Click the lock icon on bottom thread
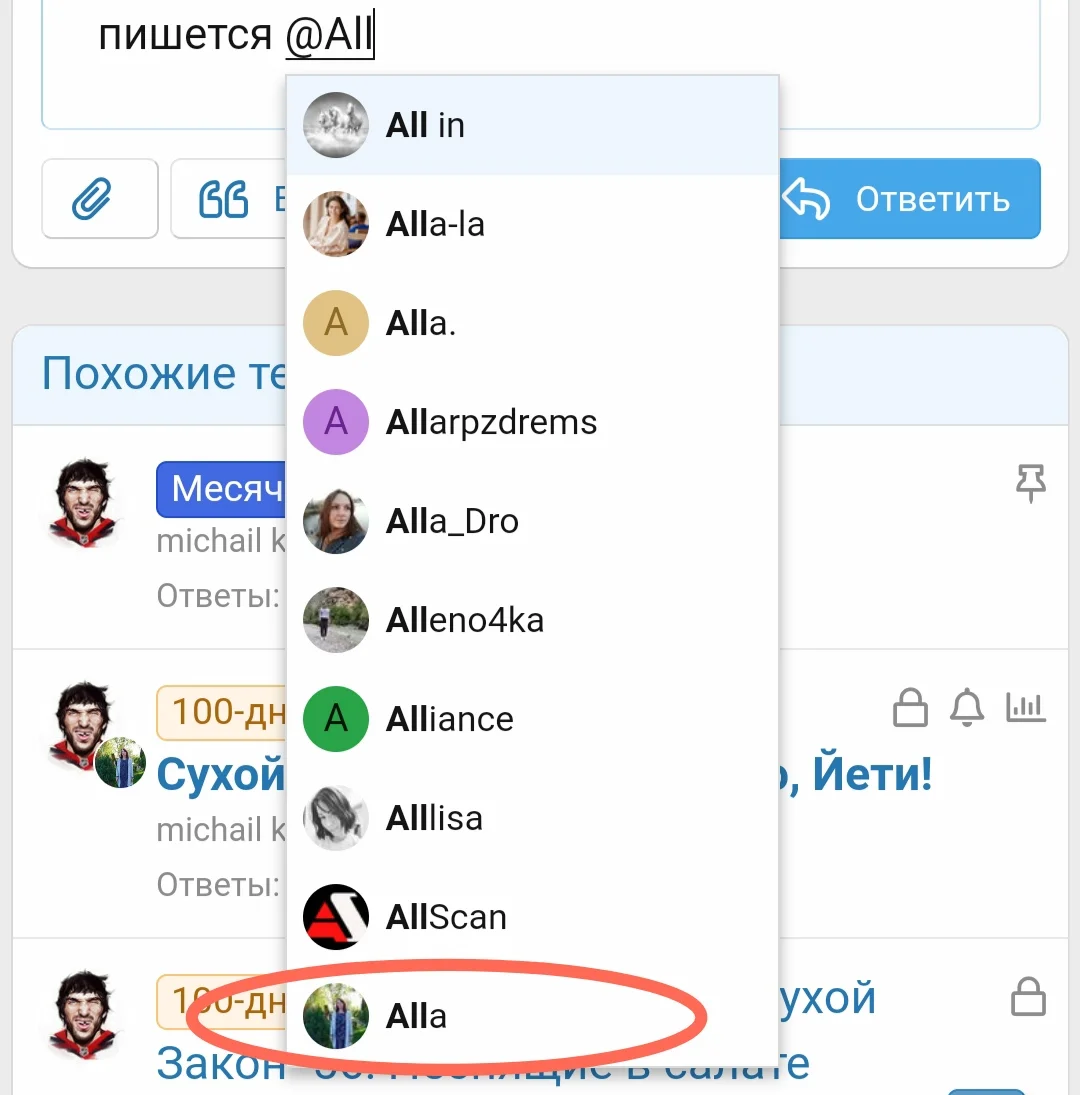 1028,997
